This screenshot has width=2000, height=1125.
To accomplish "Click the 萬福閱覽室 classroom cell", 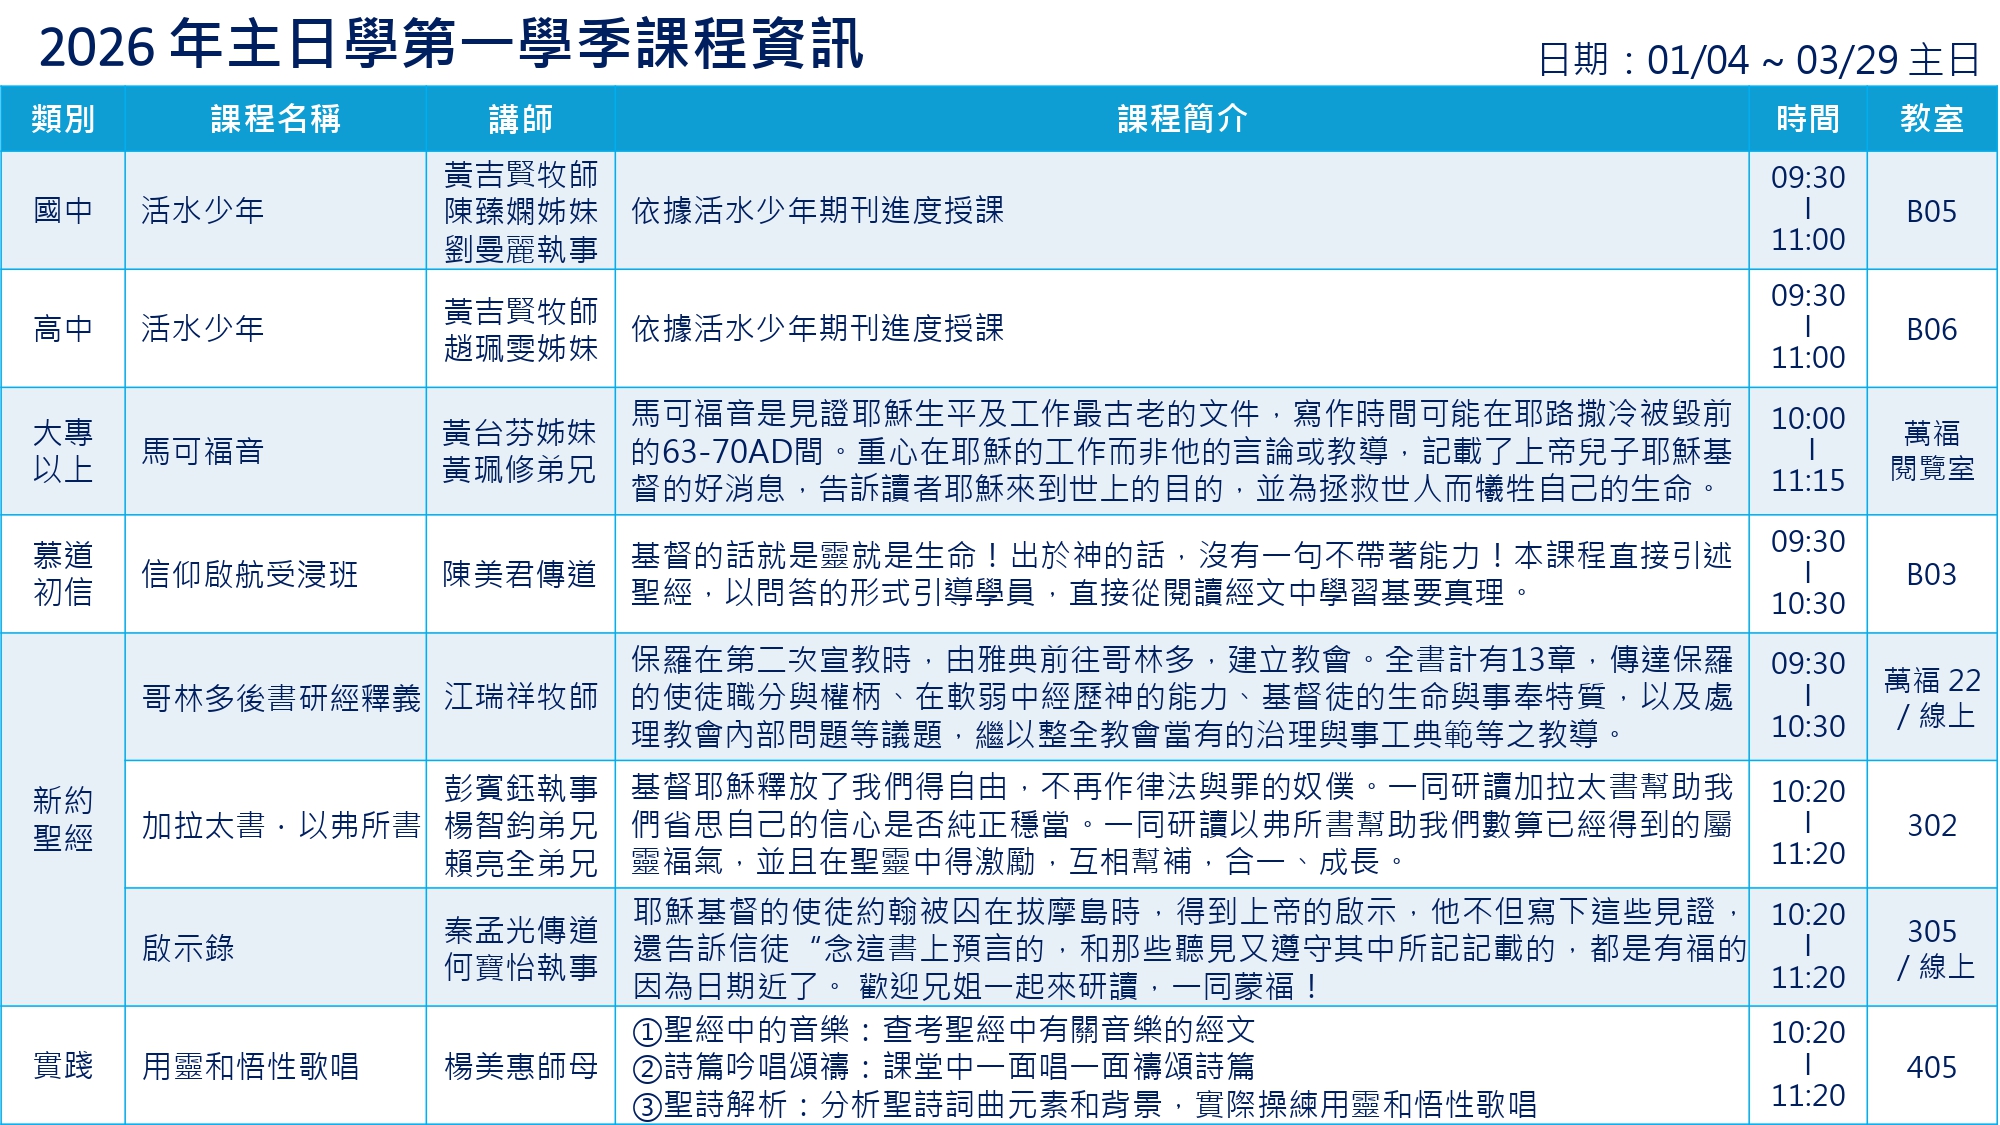I will 1931,451.
